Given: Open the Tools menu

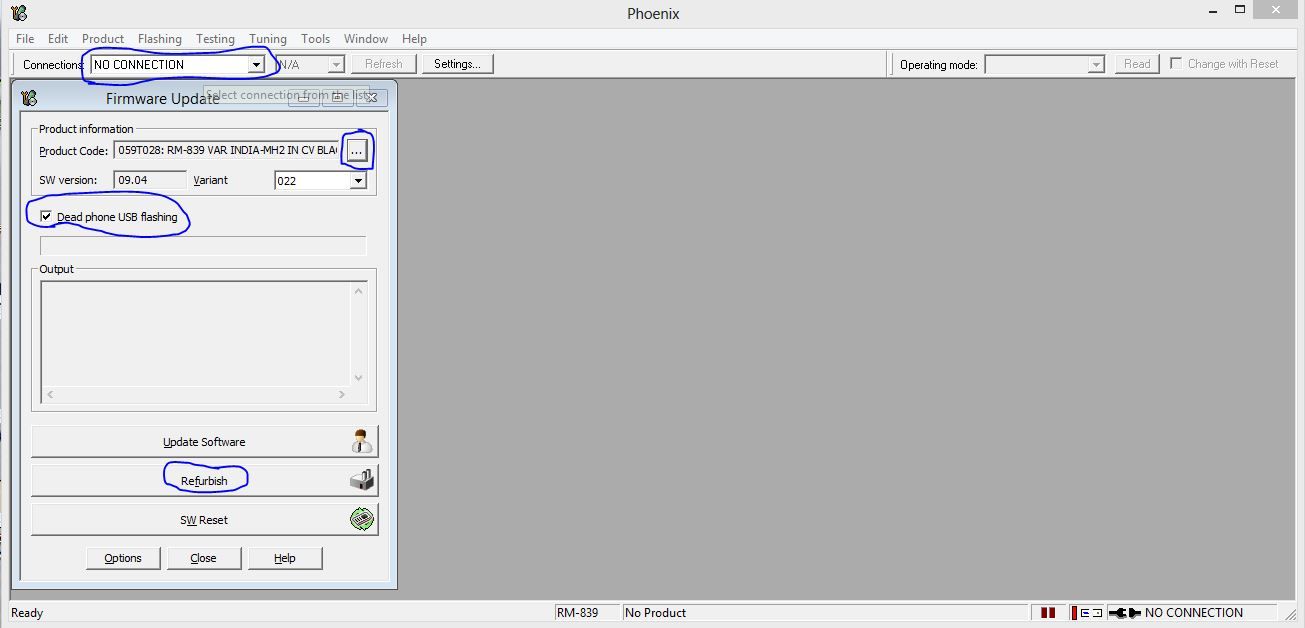Looking at the screenshot, I should click(x=316, y=39).
